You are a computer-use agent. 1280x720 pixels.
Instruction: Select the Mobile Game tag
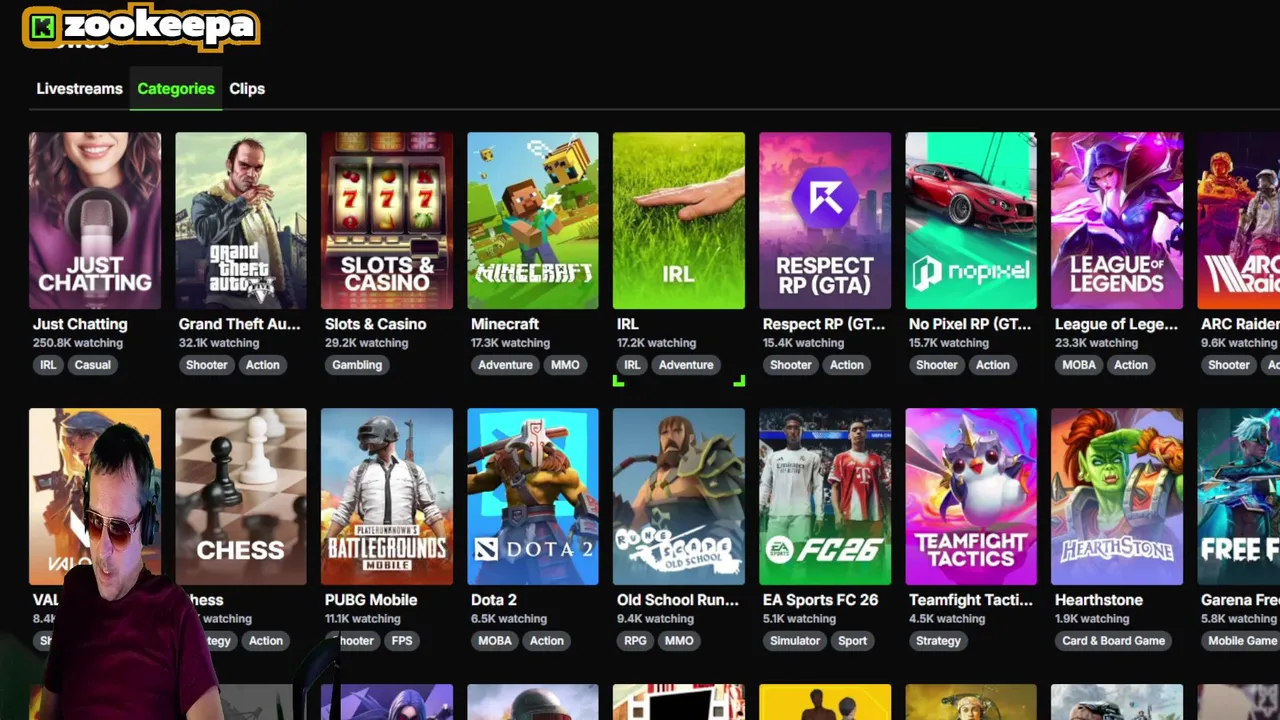pos(1242,641)
